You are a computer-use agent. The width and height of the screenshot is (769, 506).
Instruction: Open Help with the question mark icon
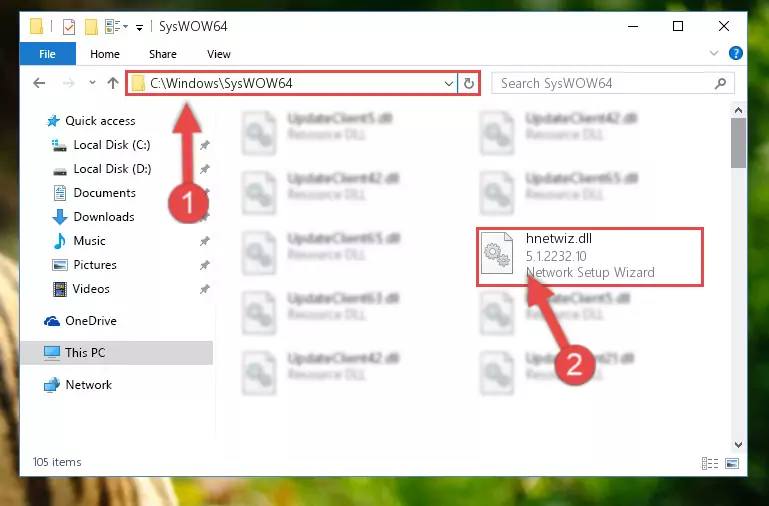(x=735, y=53)
